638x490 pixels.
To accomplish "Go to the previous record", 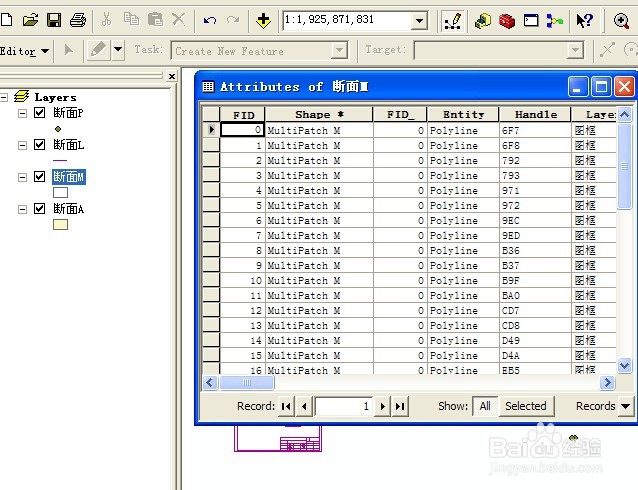I will [304, 406].
